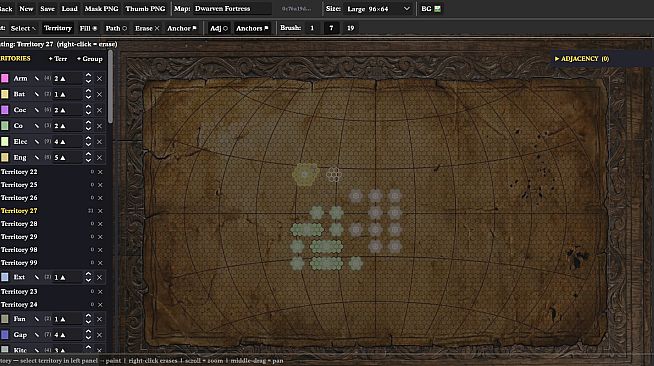Expand the ADJACENCY panel
This screenshot has height=366, width=654.
pyautogui.click(x=582, y=59)
